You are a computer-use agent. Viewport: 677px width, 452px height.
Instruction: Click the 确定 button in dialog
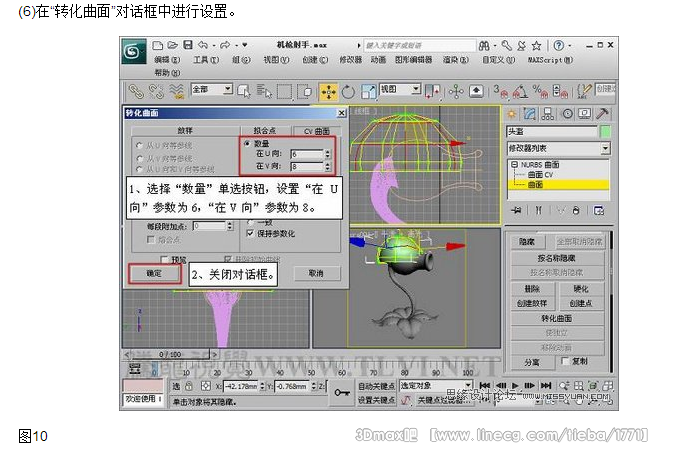click(154, 273)
